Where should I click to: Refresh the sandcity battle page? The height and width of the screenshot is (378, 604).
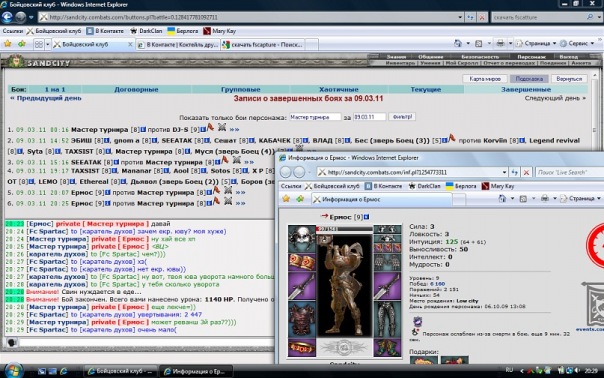pos(470,17)
